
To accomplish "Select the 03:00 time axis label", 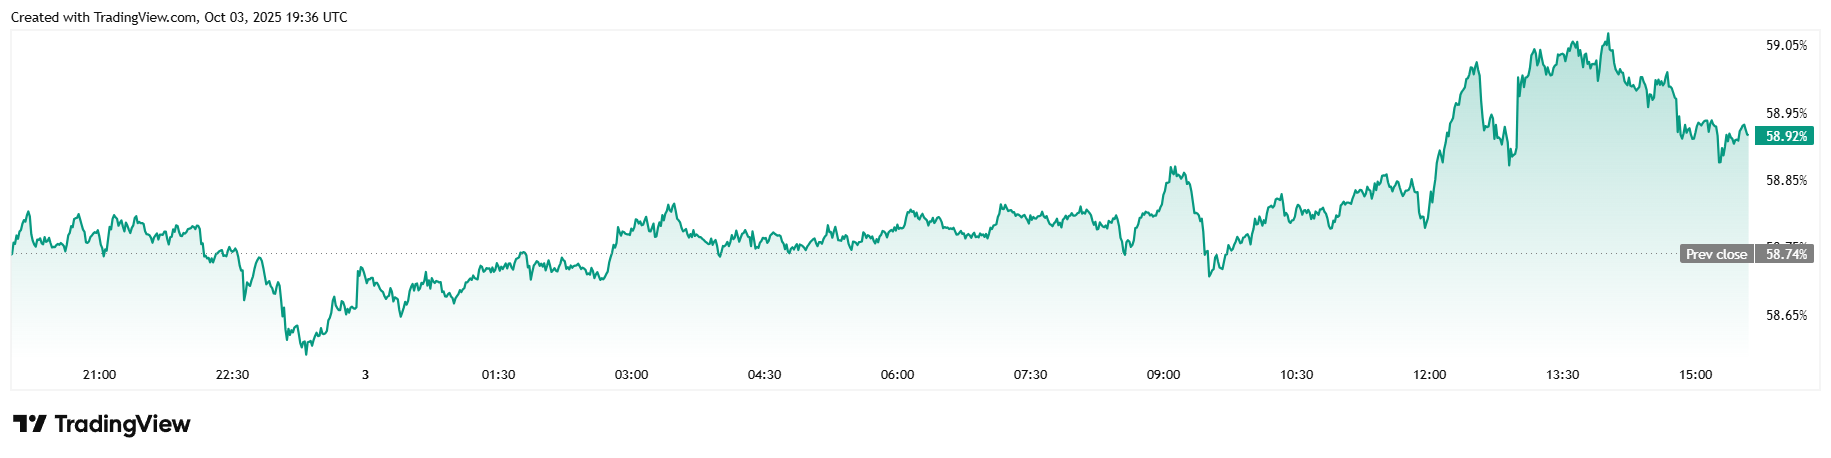I will (631, 375).
